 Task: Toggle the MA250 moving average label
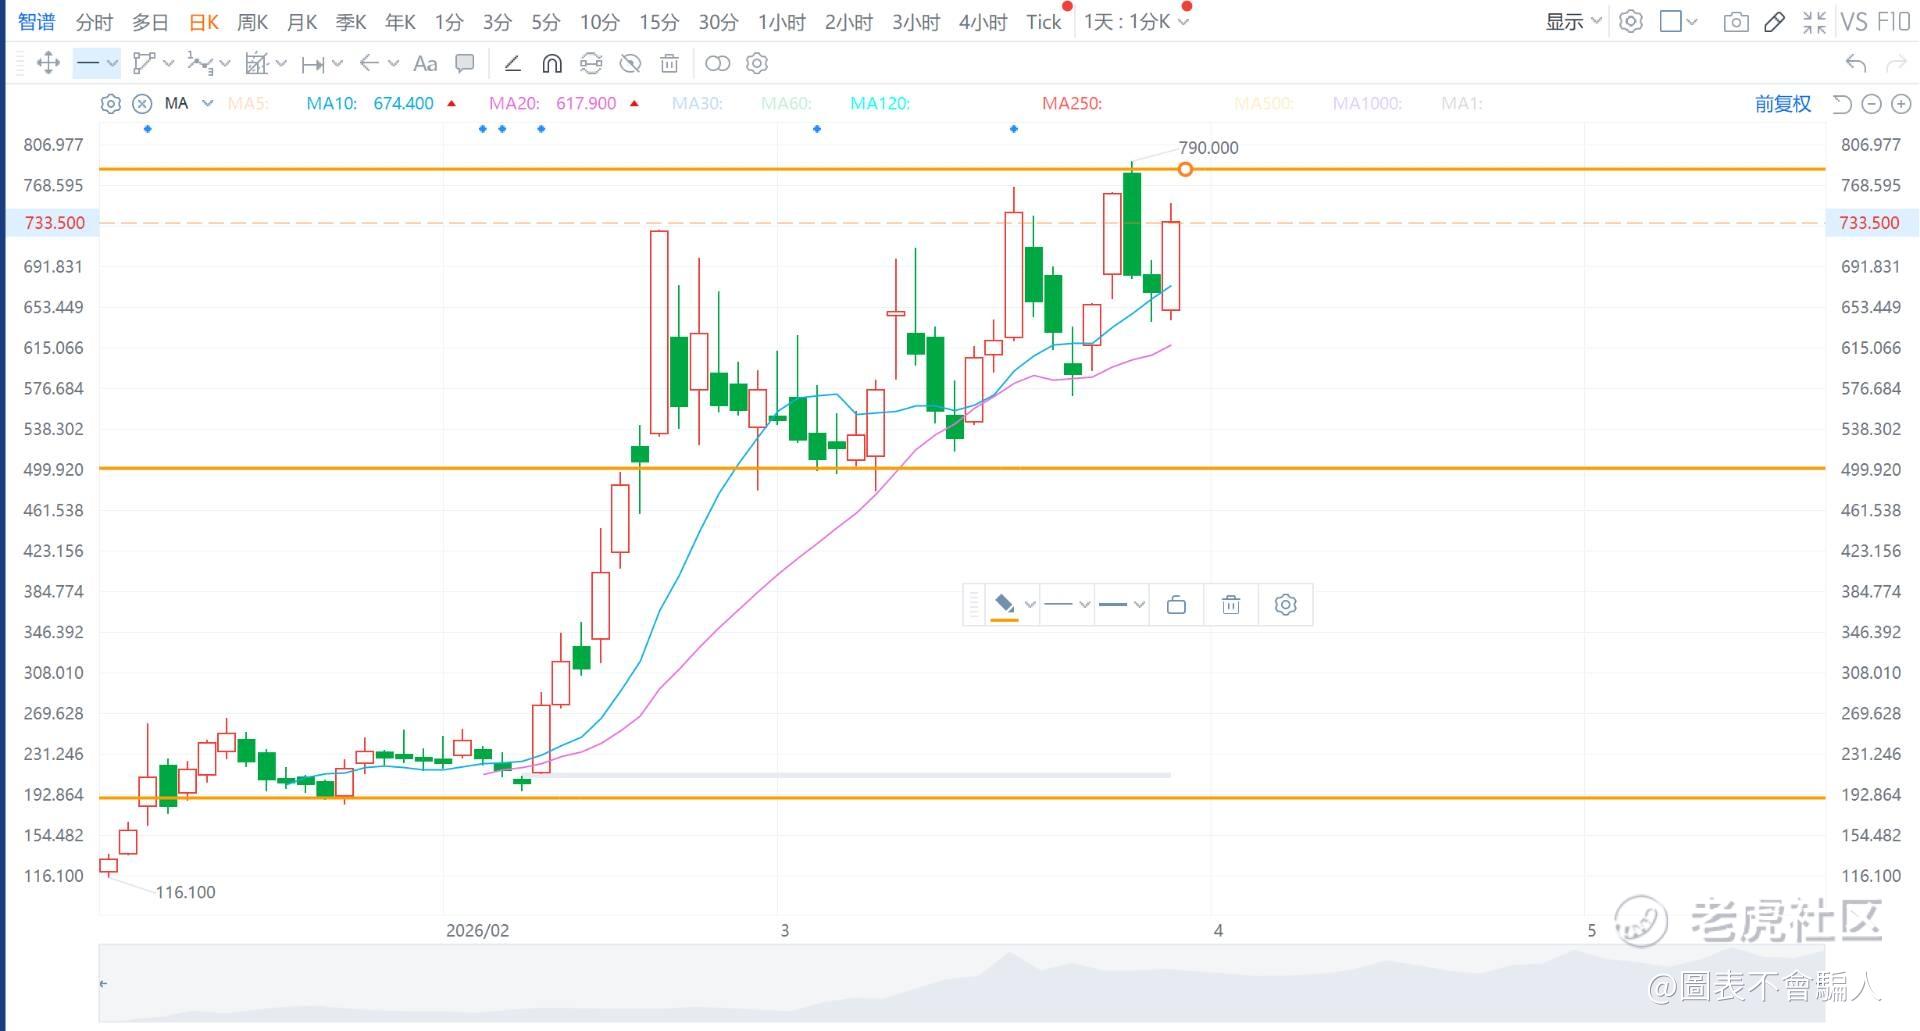pos(1072,103)
